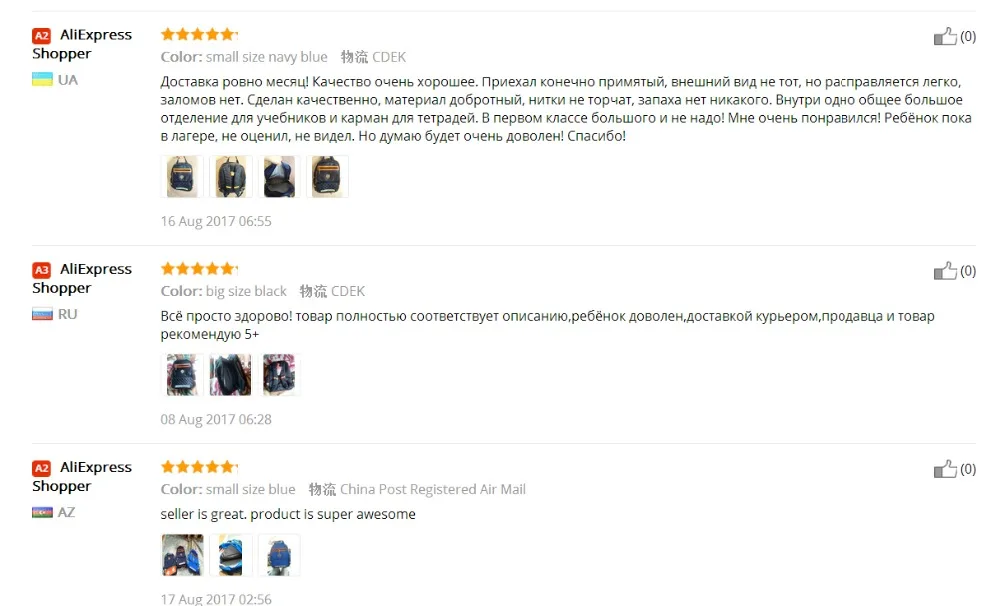This screenshot has height=606, width=1000.
Task: Open first photo in the AZ review
Action: [x=182, y=555]
